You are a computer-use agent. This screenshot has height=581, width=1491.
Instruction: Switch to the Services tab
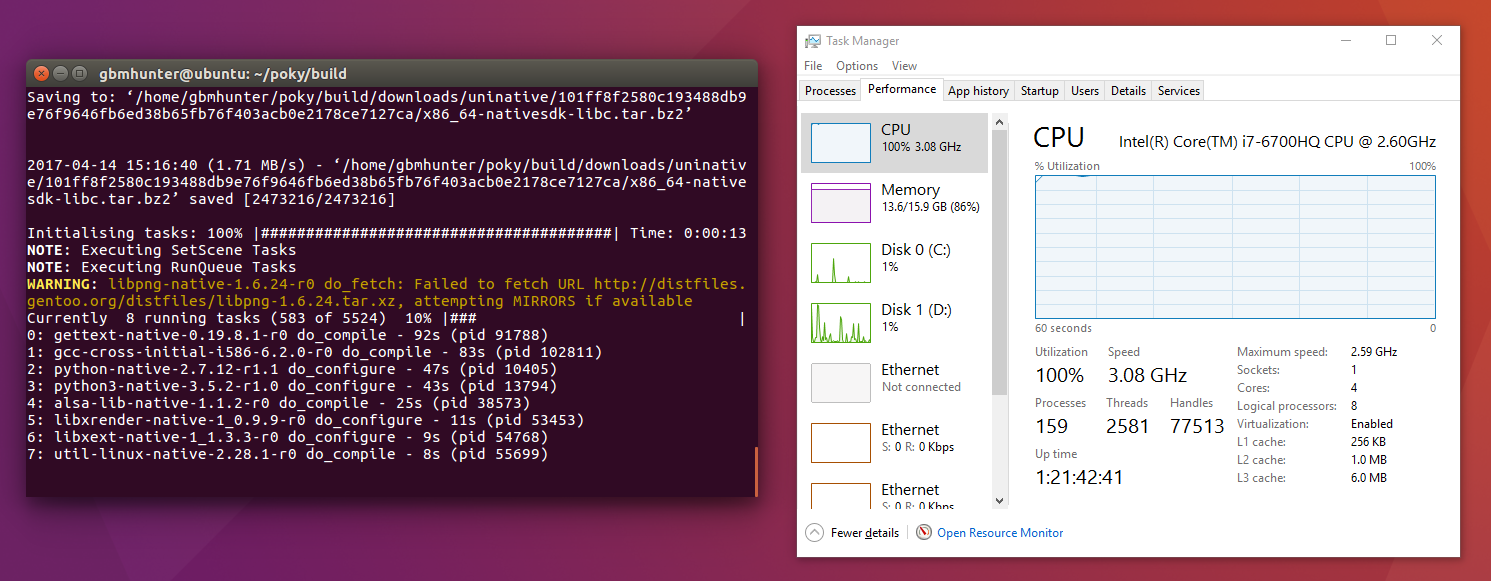(x=1178, y=91)
